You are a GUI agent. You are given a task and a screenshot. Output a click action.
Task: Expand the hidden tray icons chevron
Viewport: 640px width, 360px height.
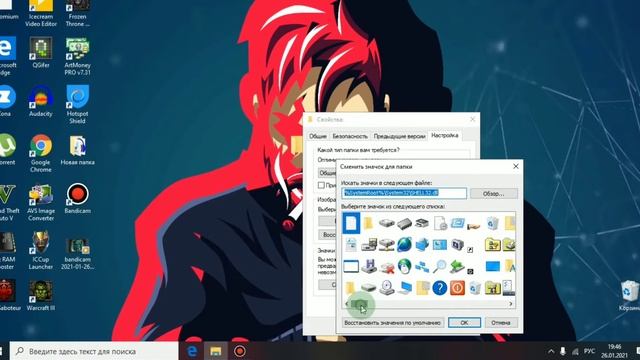[551, 351]
